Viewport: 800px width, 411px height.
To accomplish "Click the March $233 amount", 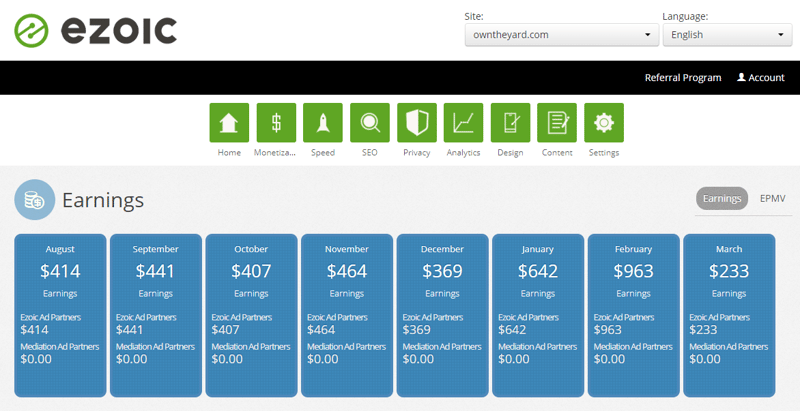I will [x=729, y=271].
